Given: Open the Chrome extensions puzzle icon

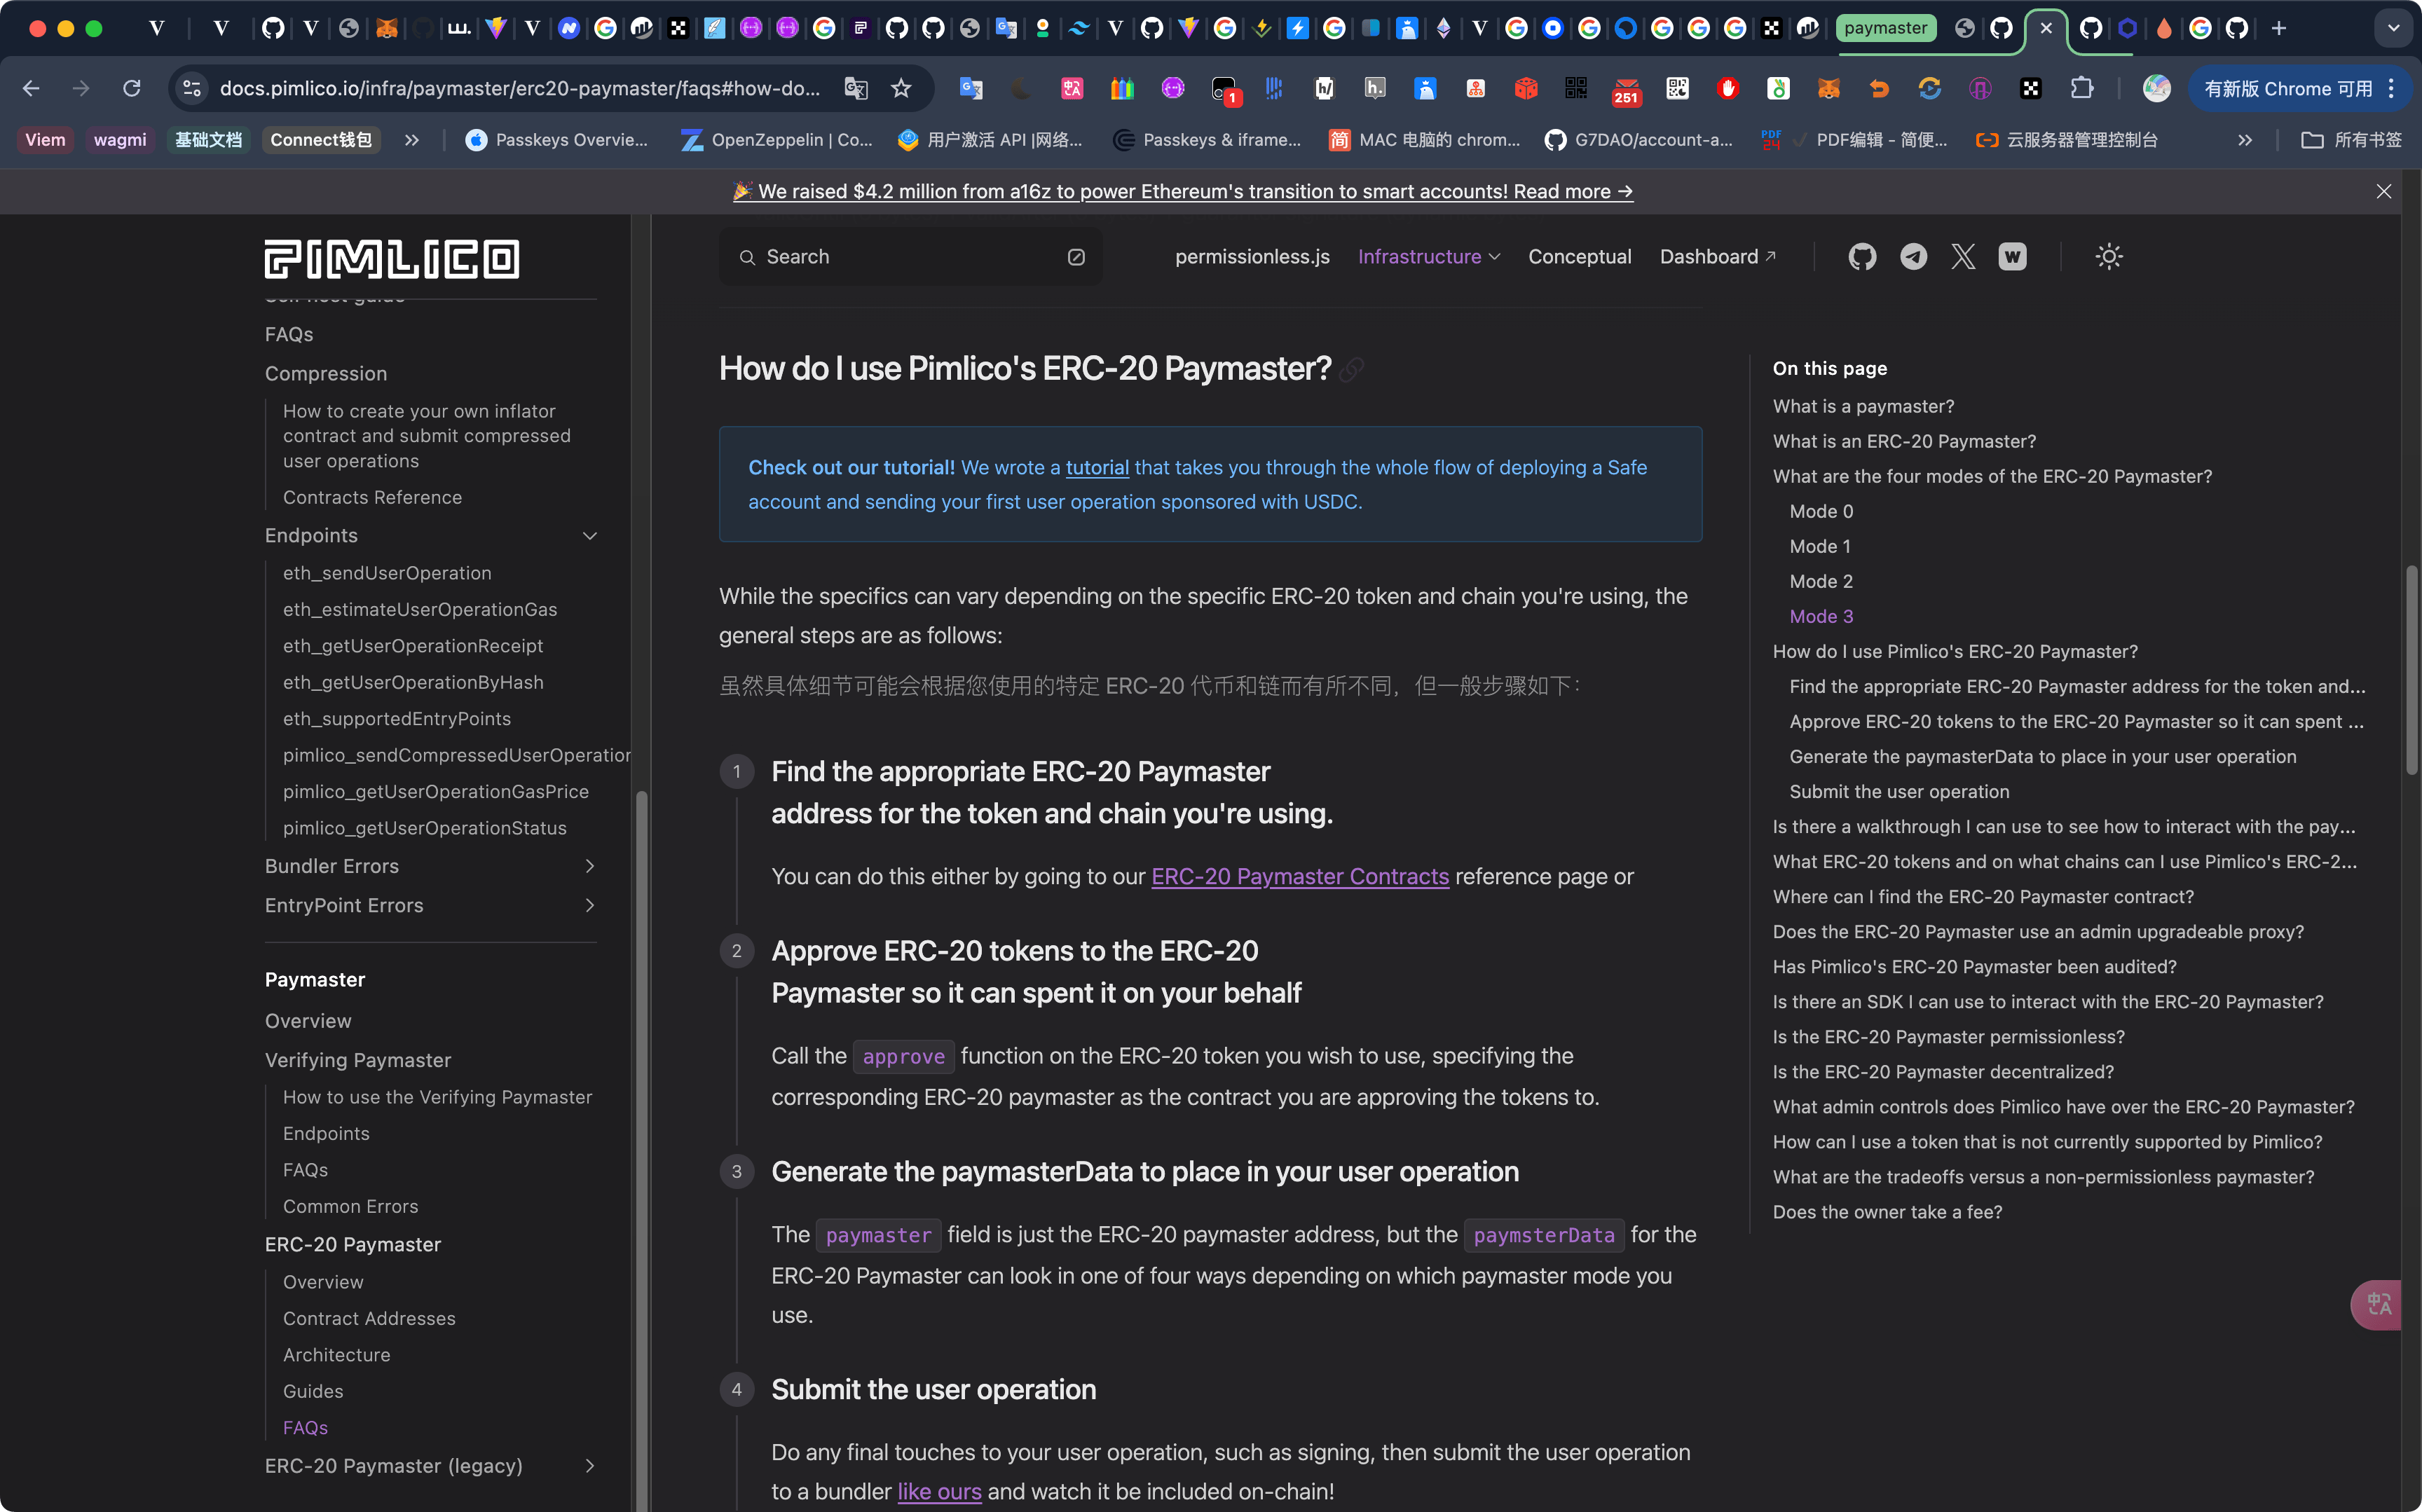Looking at the screenshot, I should coord(2081,89).
